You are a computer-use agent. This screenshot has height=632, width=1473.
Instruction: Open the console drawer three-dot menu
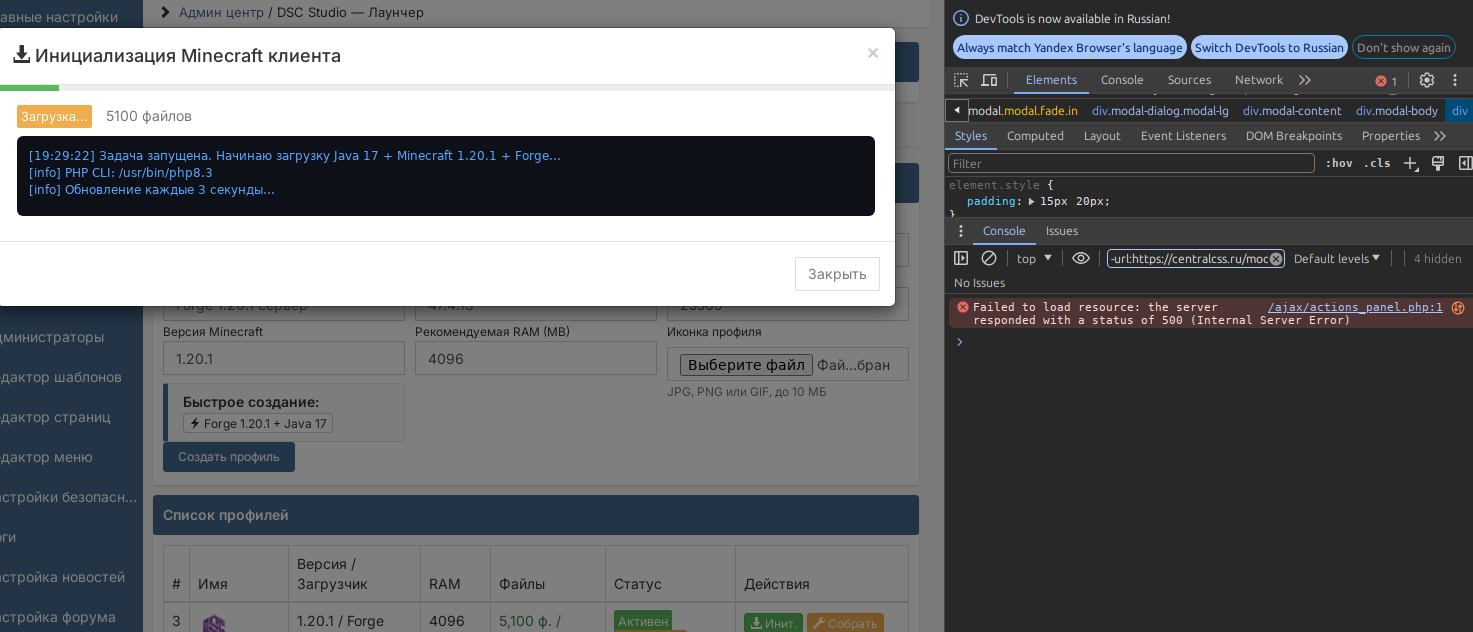point(961,231)
